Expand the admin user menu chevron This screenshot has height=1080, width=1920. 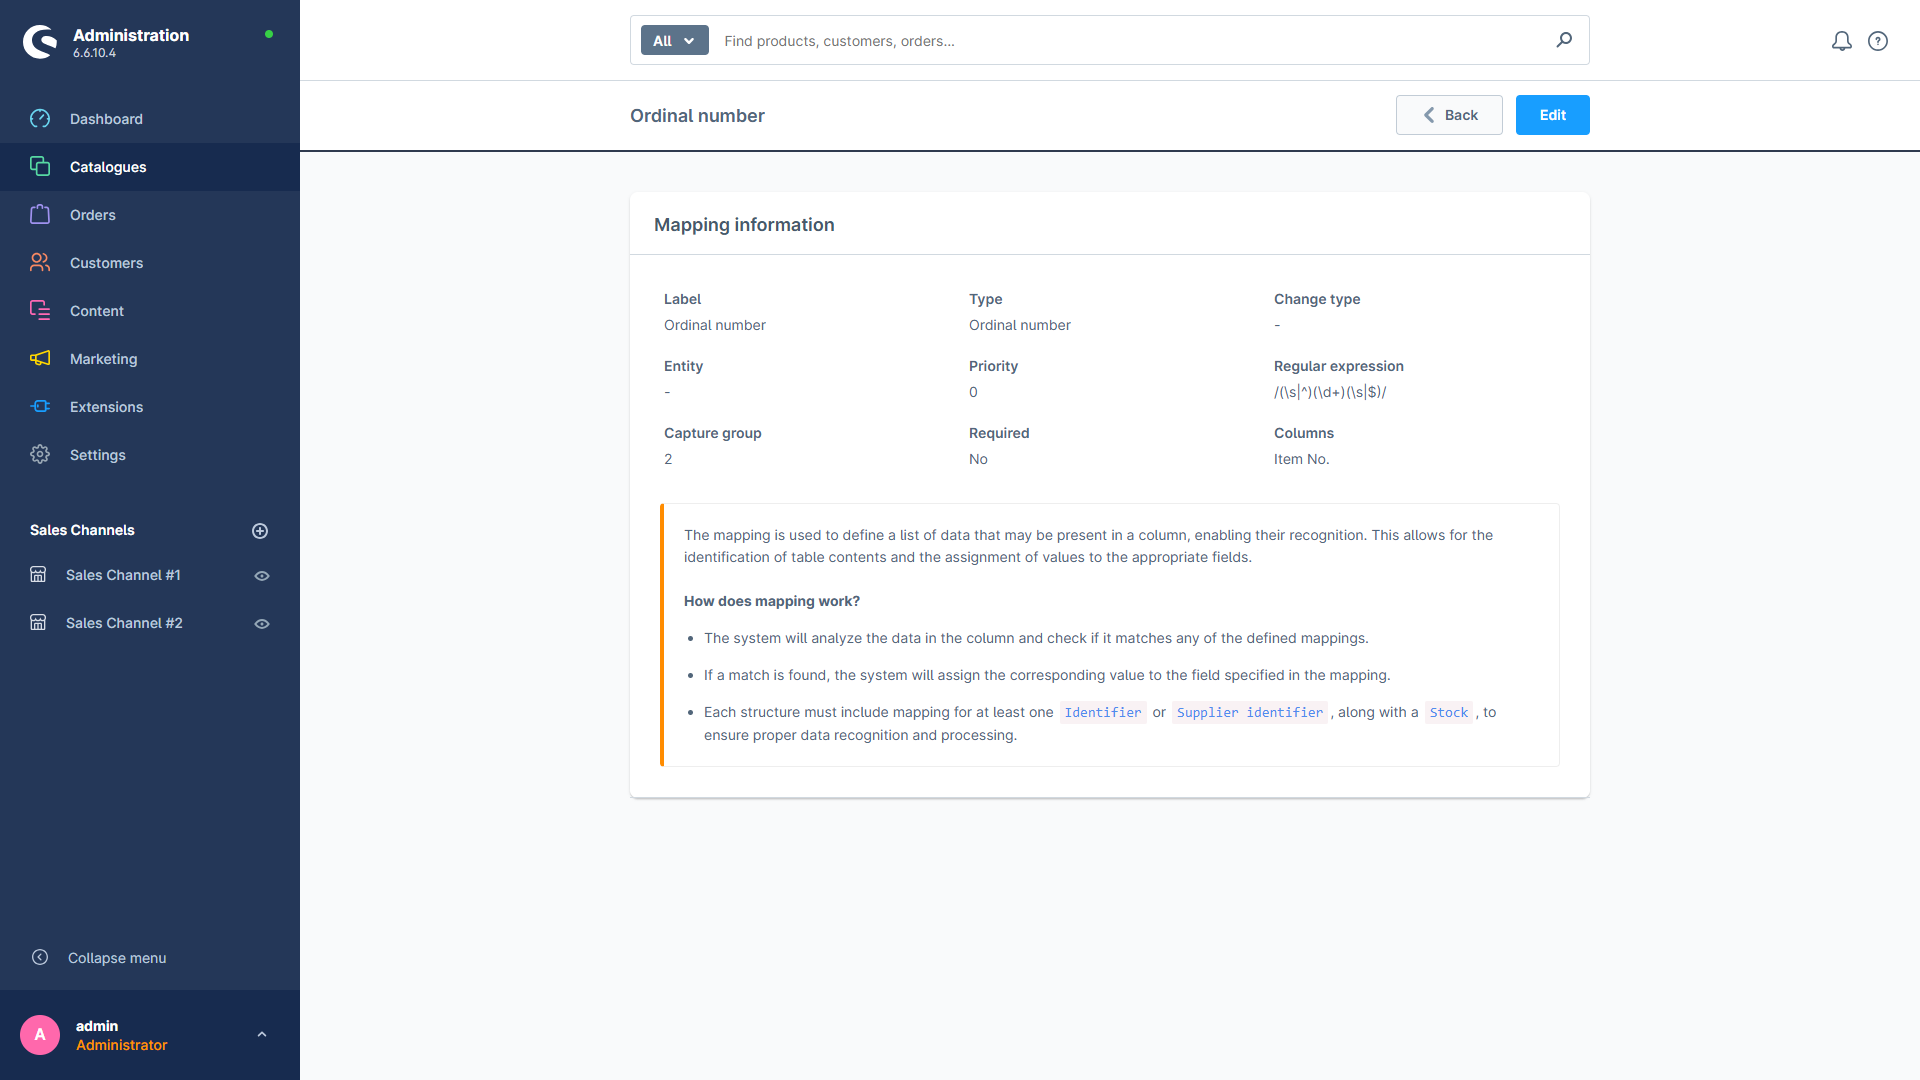click(x=262, y=1035)
